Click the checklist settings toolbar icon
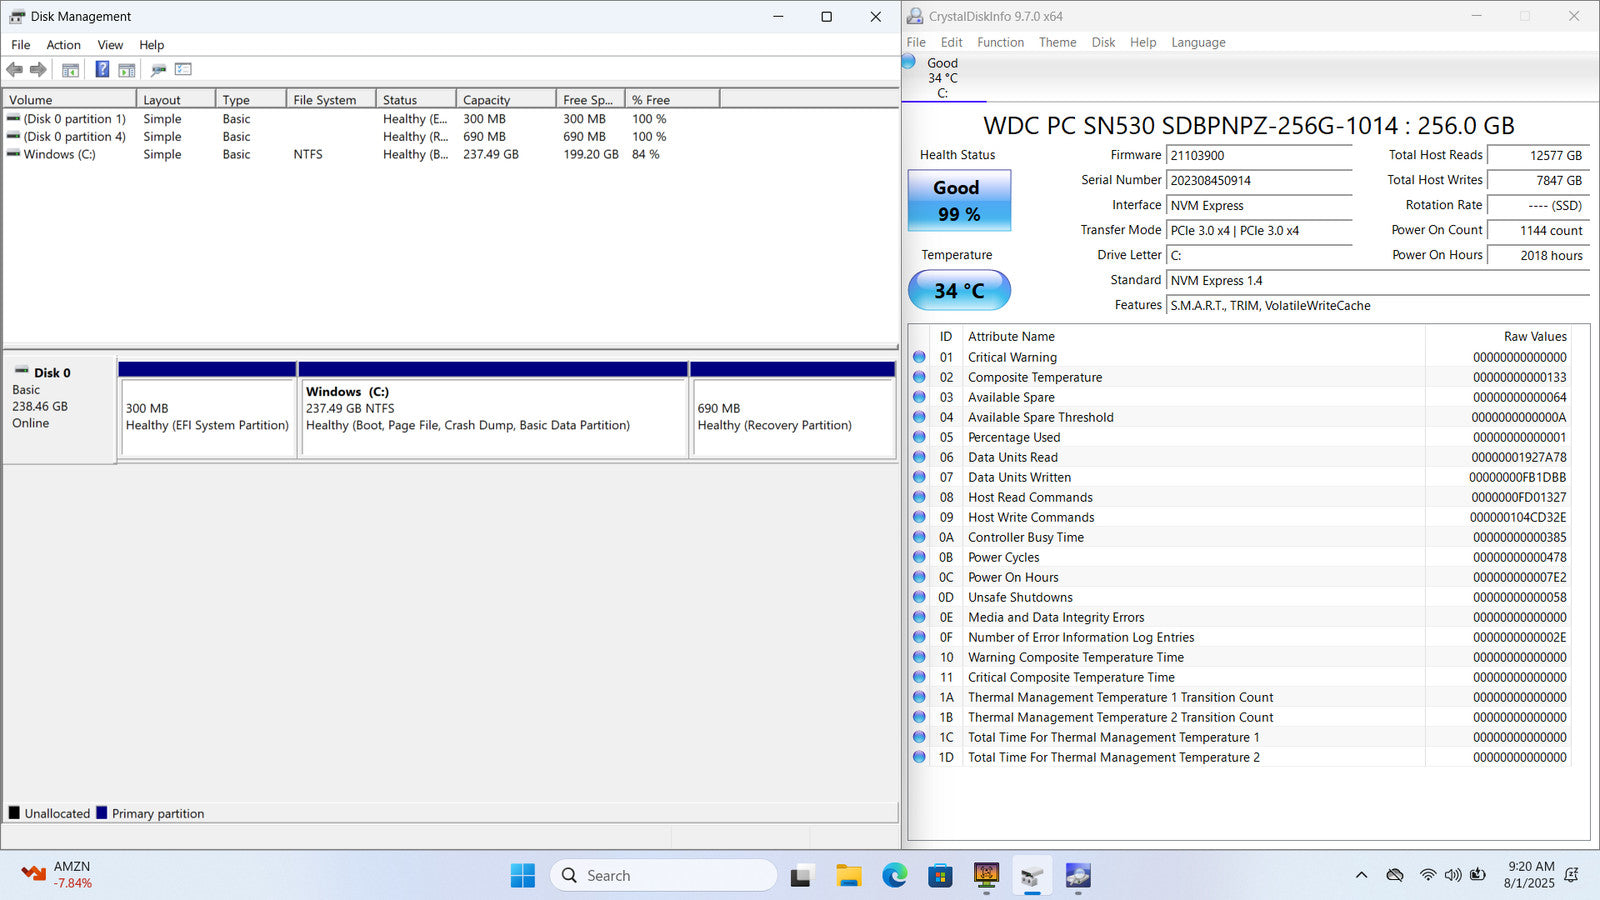Screen dimensions: 1600x900 pyautogui.click(x=183, y=70)
